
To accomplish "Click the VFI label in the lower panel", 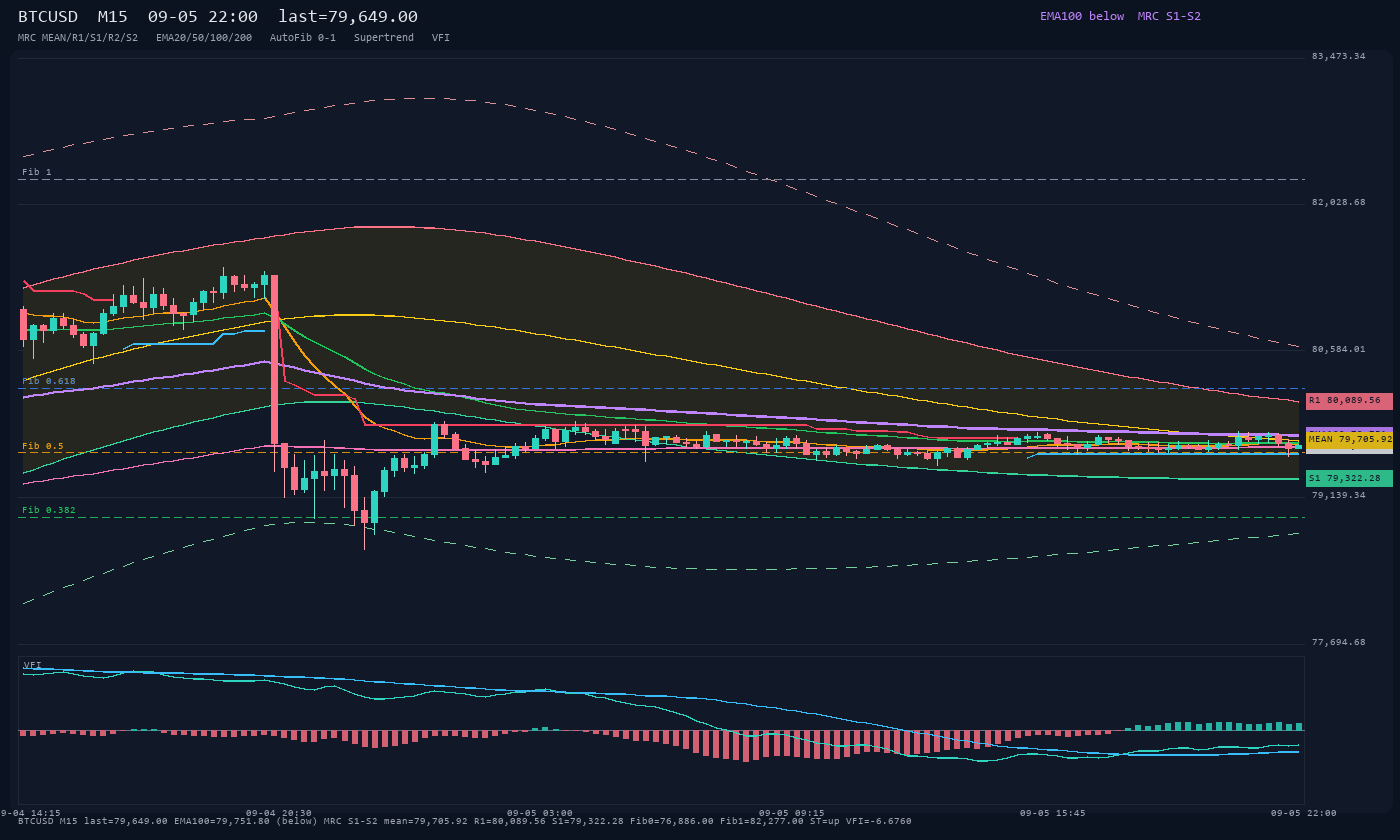I will tap(33, 665).
